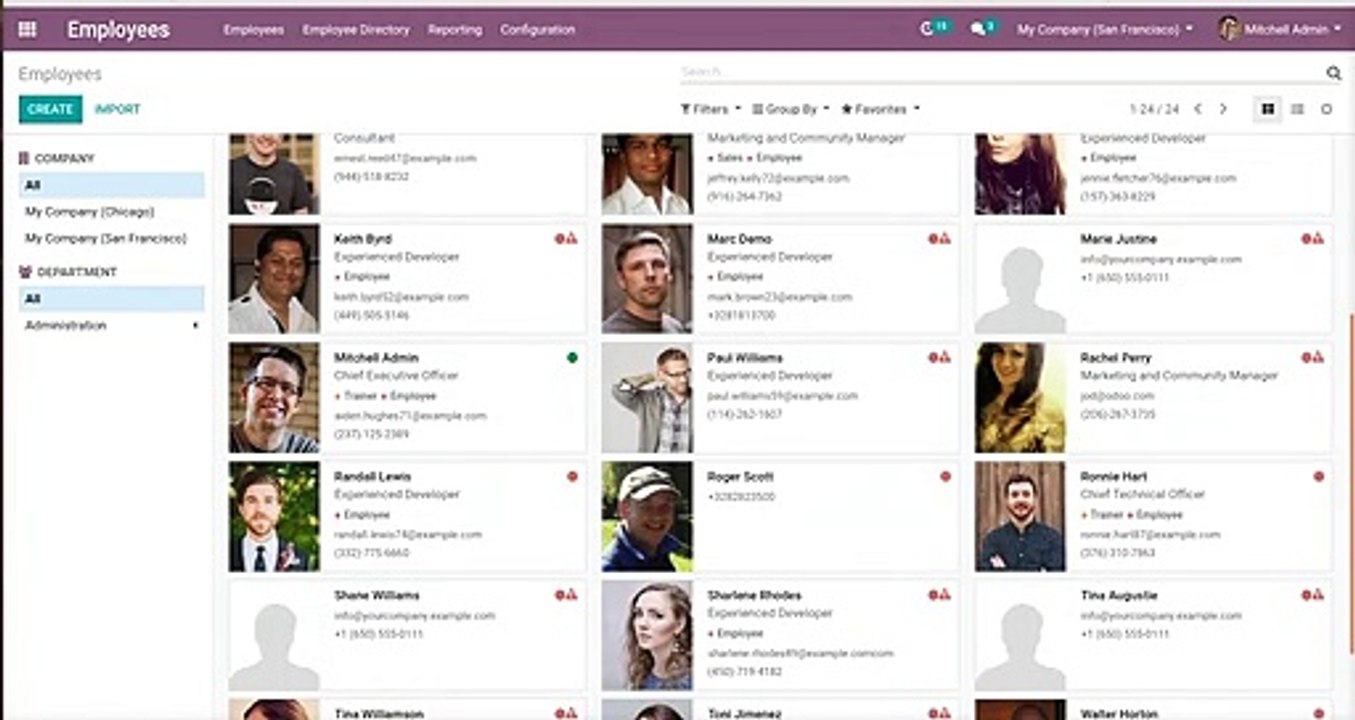Viewport: 1355px width, 720px height.
Task: Open the activities clock icon
Action: (x=927, y=30)
